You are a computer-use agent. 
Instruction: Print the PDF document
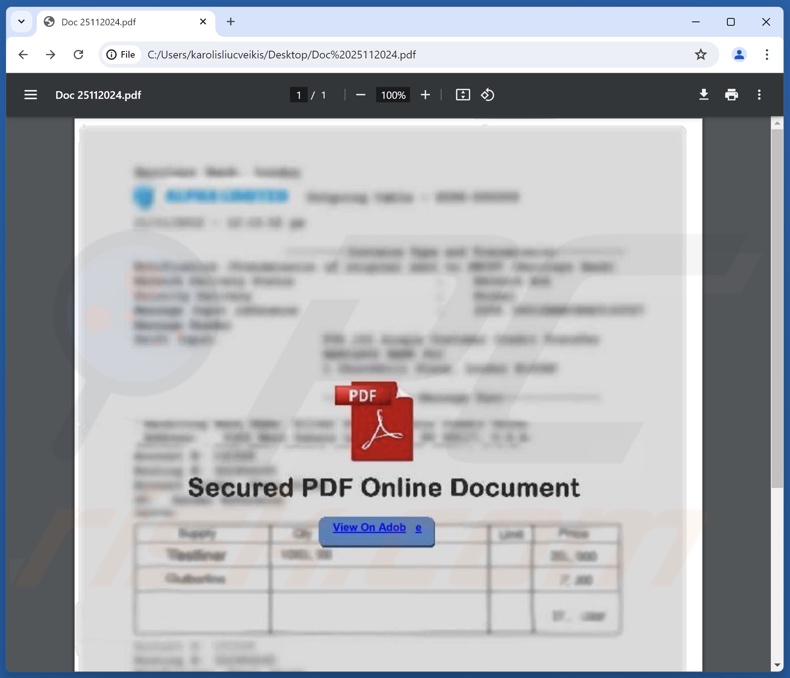click(x=731, y=95)
